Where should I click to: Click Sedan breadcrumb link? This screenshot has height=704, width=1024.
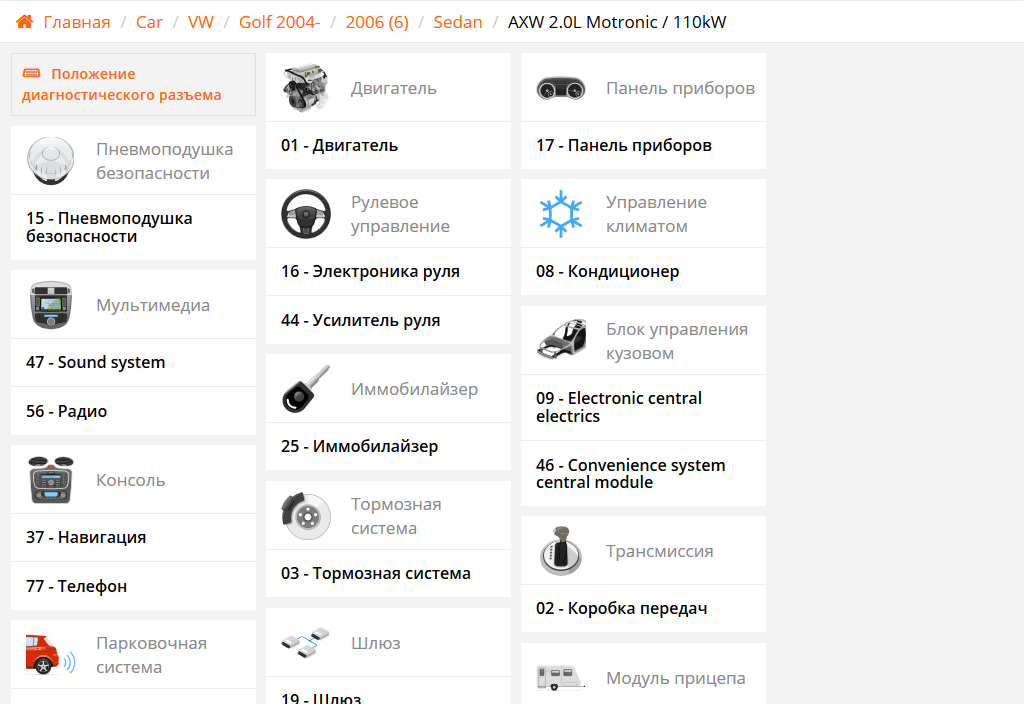(458, 22)
